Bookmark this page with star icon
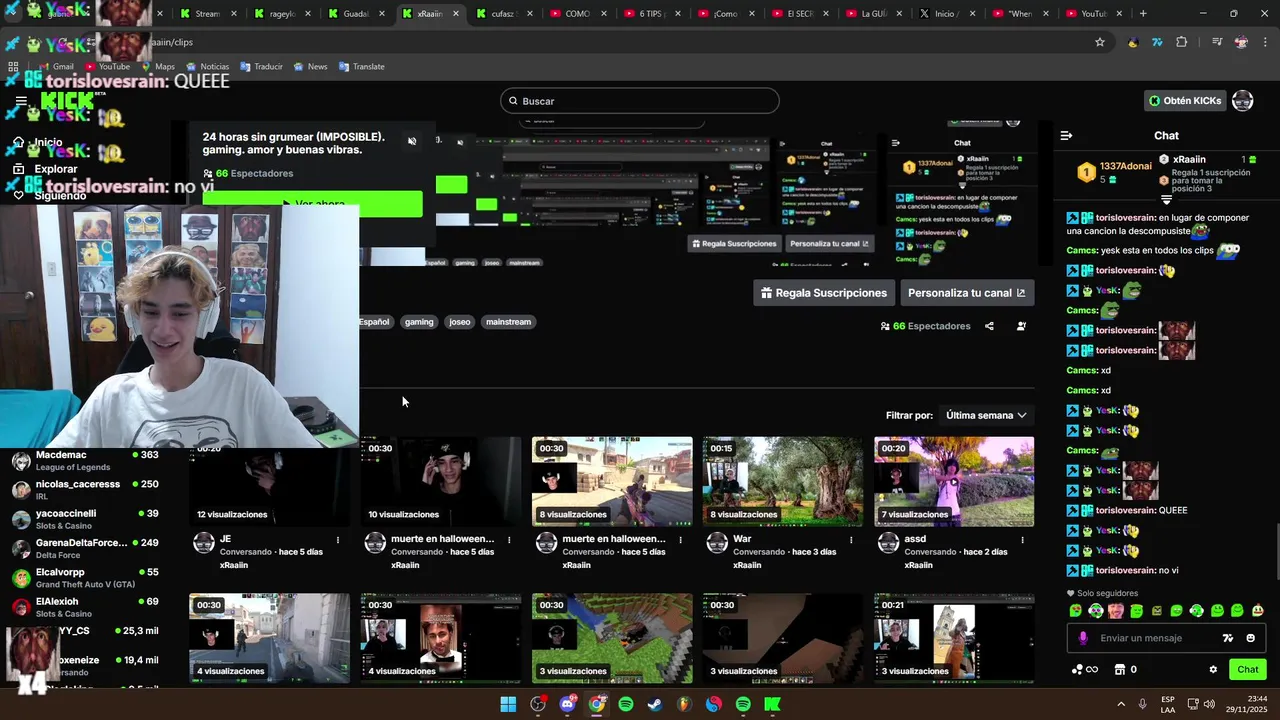1280x720 pixels. point(1100,42)
